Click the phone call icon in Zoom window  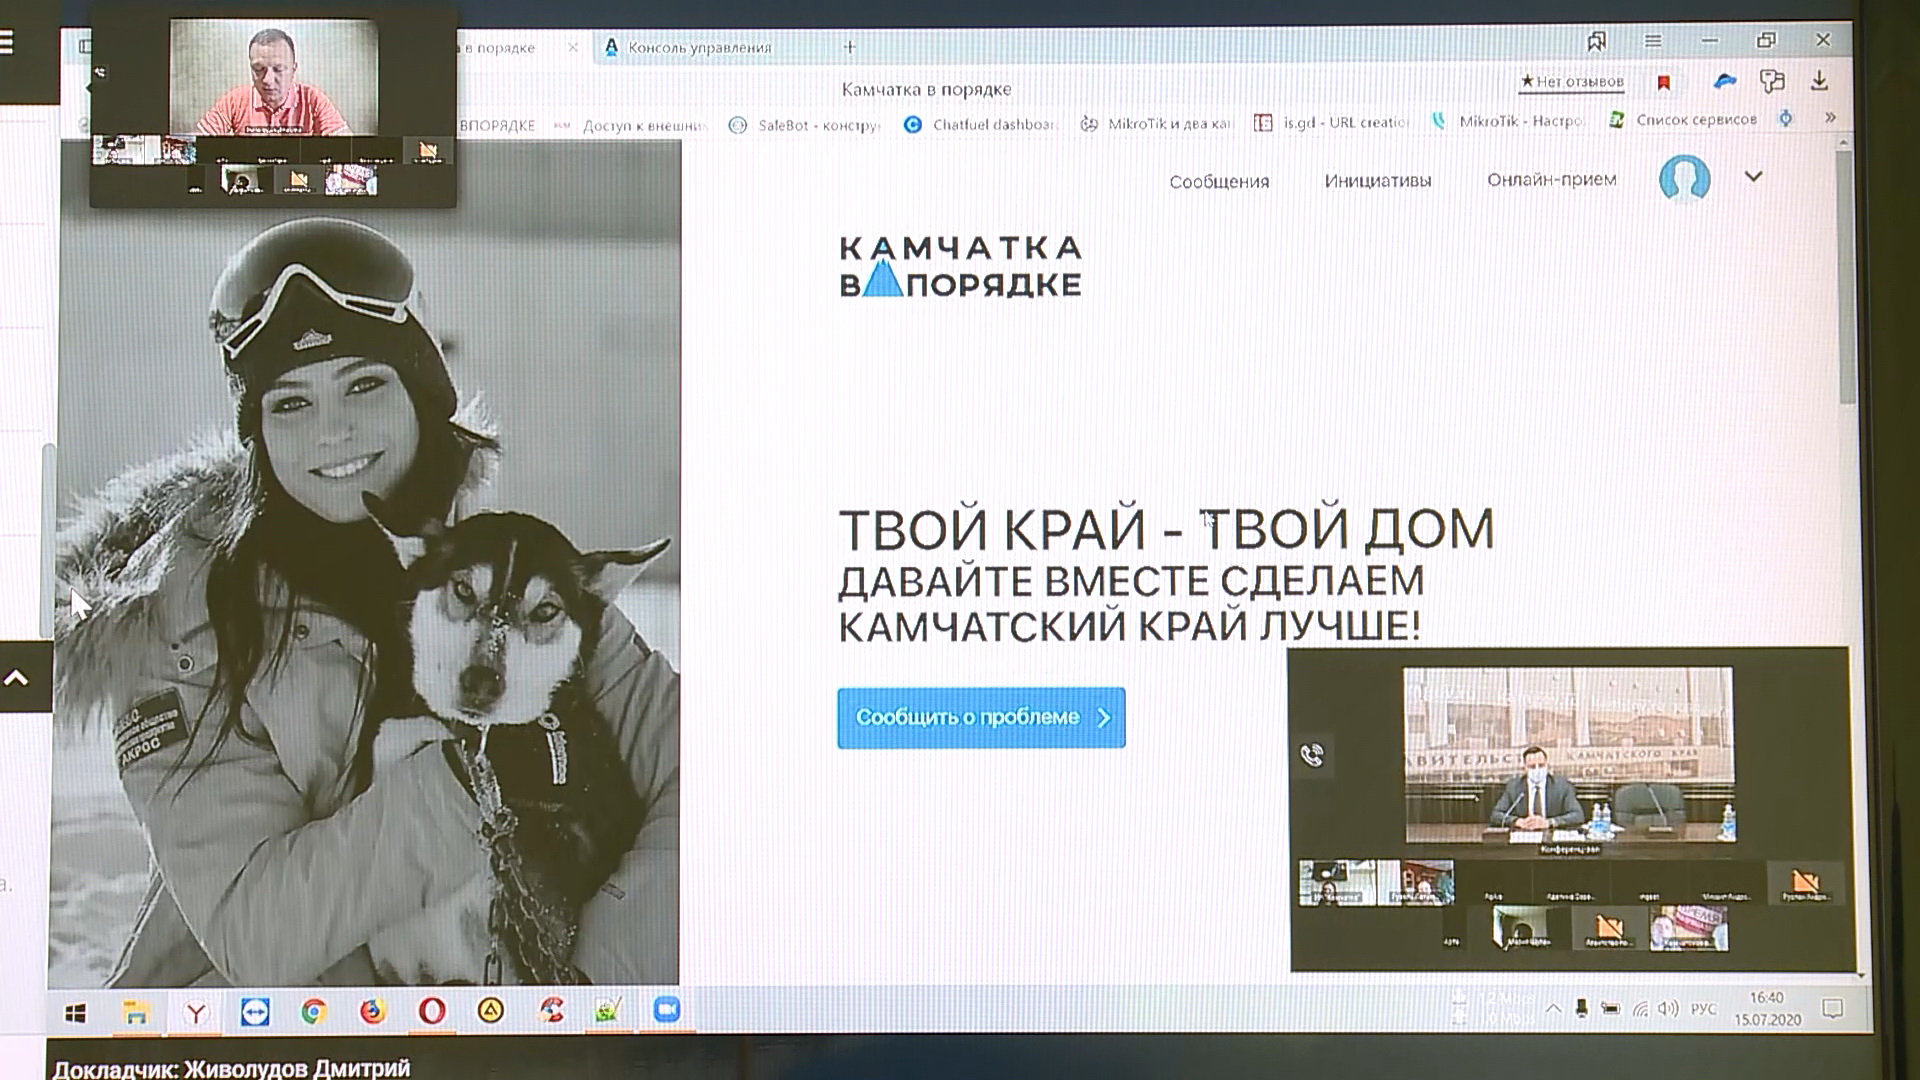pyautogui.click(x=1312, y=755)
